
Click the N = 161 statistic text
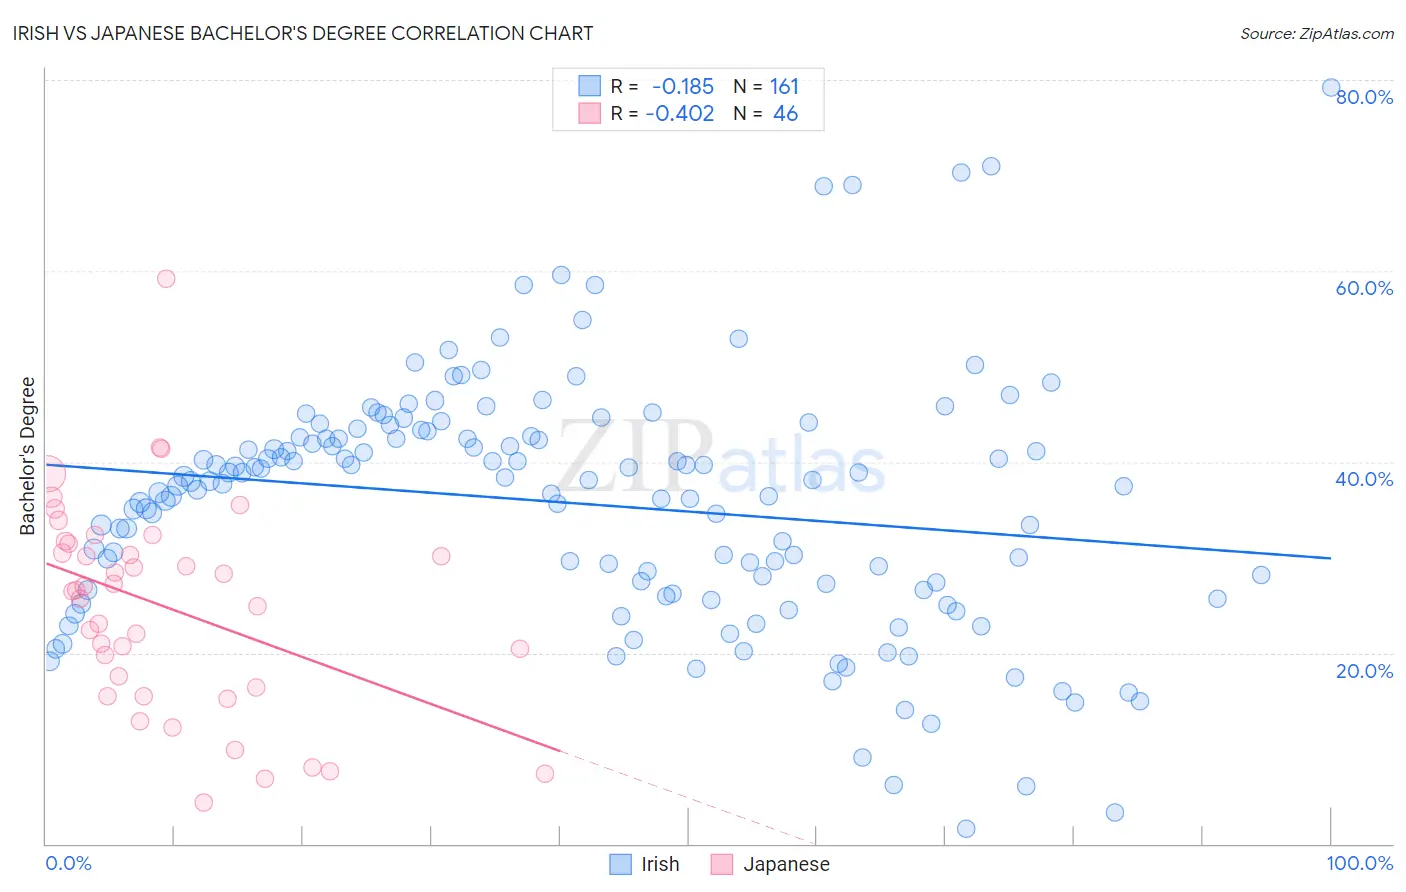pyautogui.click(x=766, y=86)
